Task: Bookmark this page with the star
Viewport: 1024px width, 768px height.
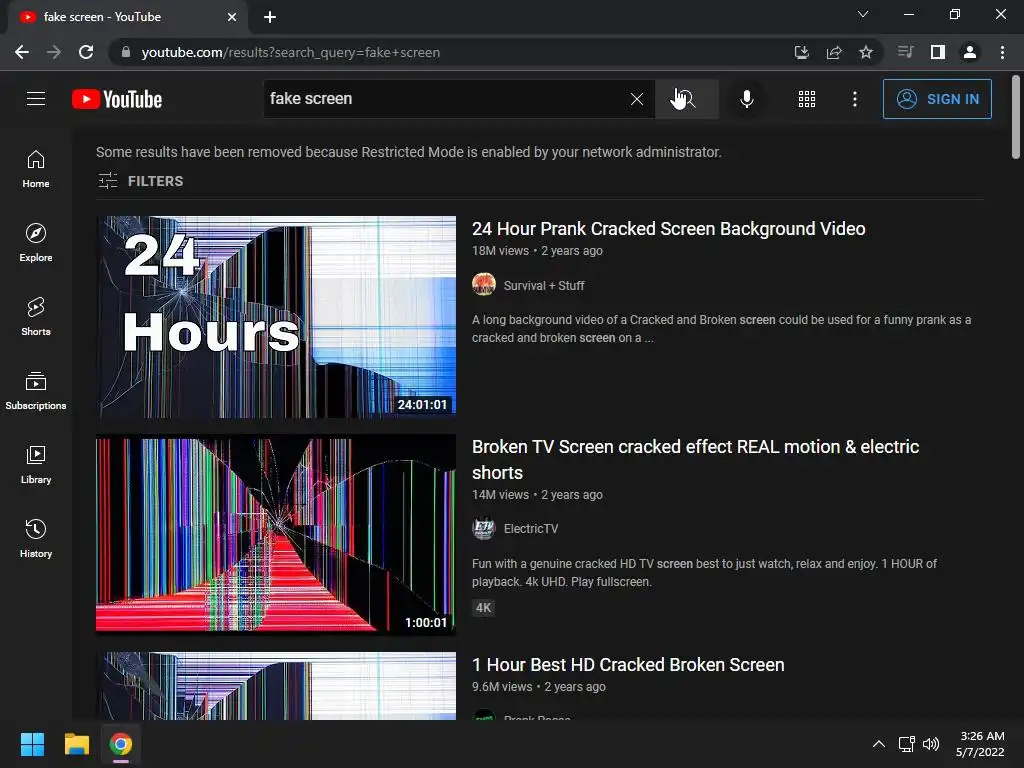Action: coord(866,52)
